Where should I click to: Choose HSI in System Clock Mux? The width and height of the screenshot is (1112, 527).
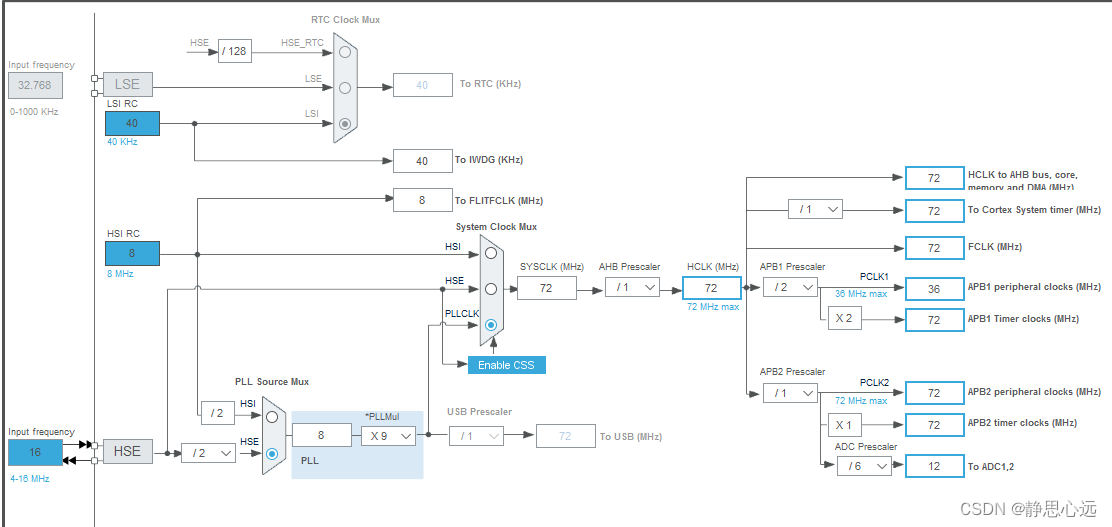point(491,253)
